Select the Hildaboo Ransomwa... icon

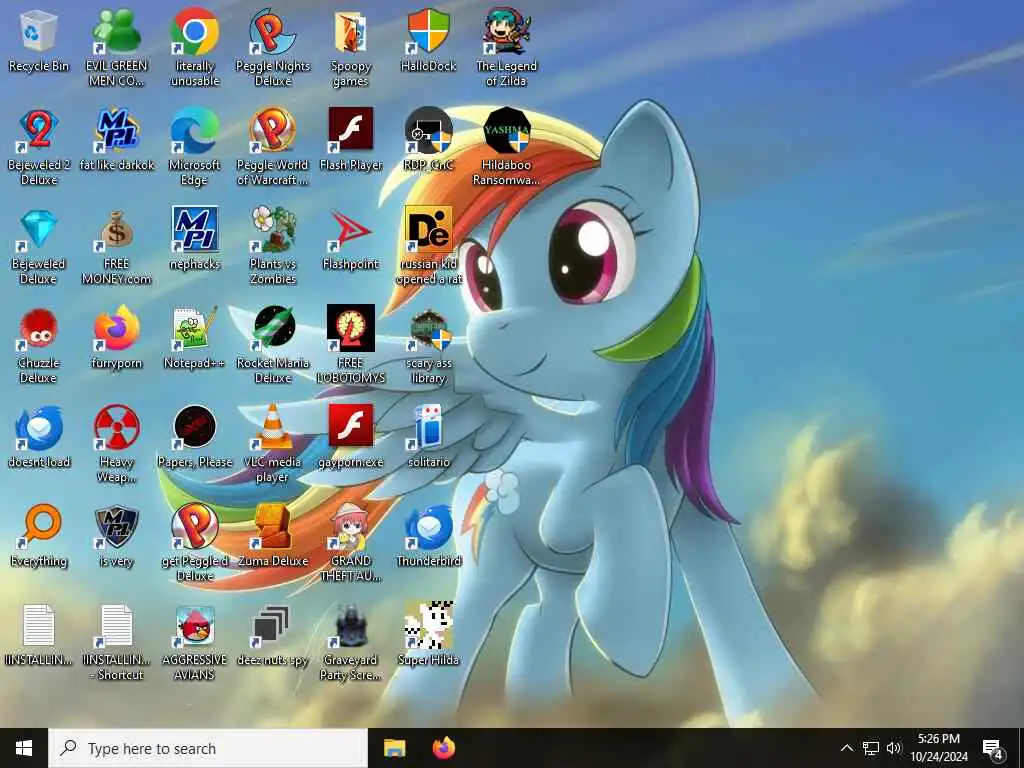(507, 130)
